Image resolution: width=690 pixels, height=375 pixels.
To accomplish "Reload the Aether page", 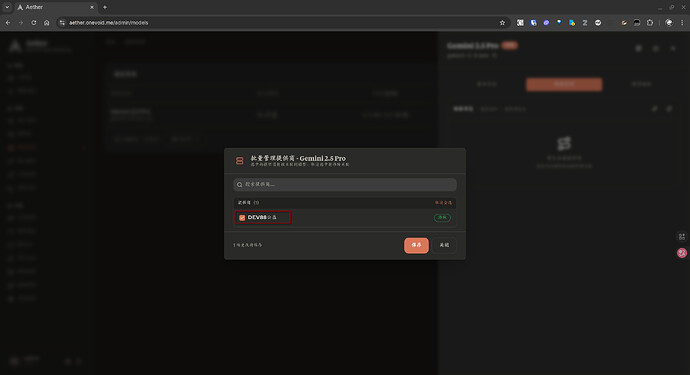I will (x=33, y=22).
